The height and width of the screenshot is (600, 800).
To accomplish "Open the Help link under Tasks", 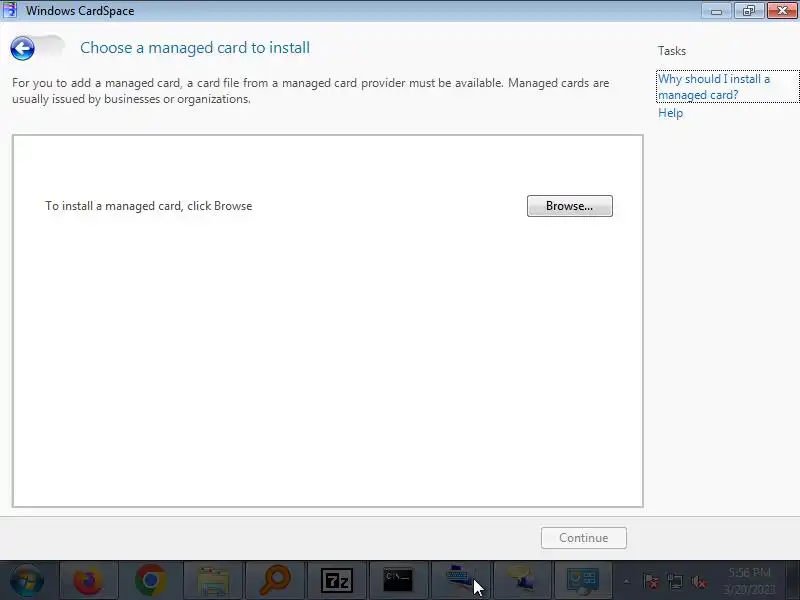I will click(x=670, y=113).
